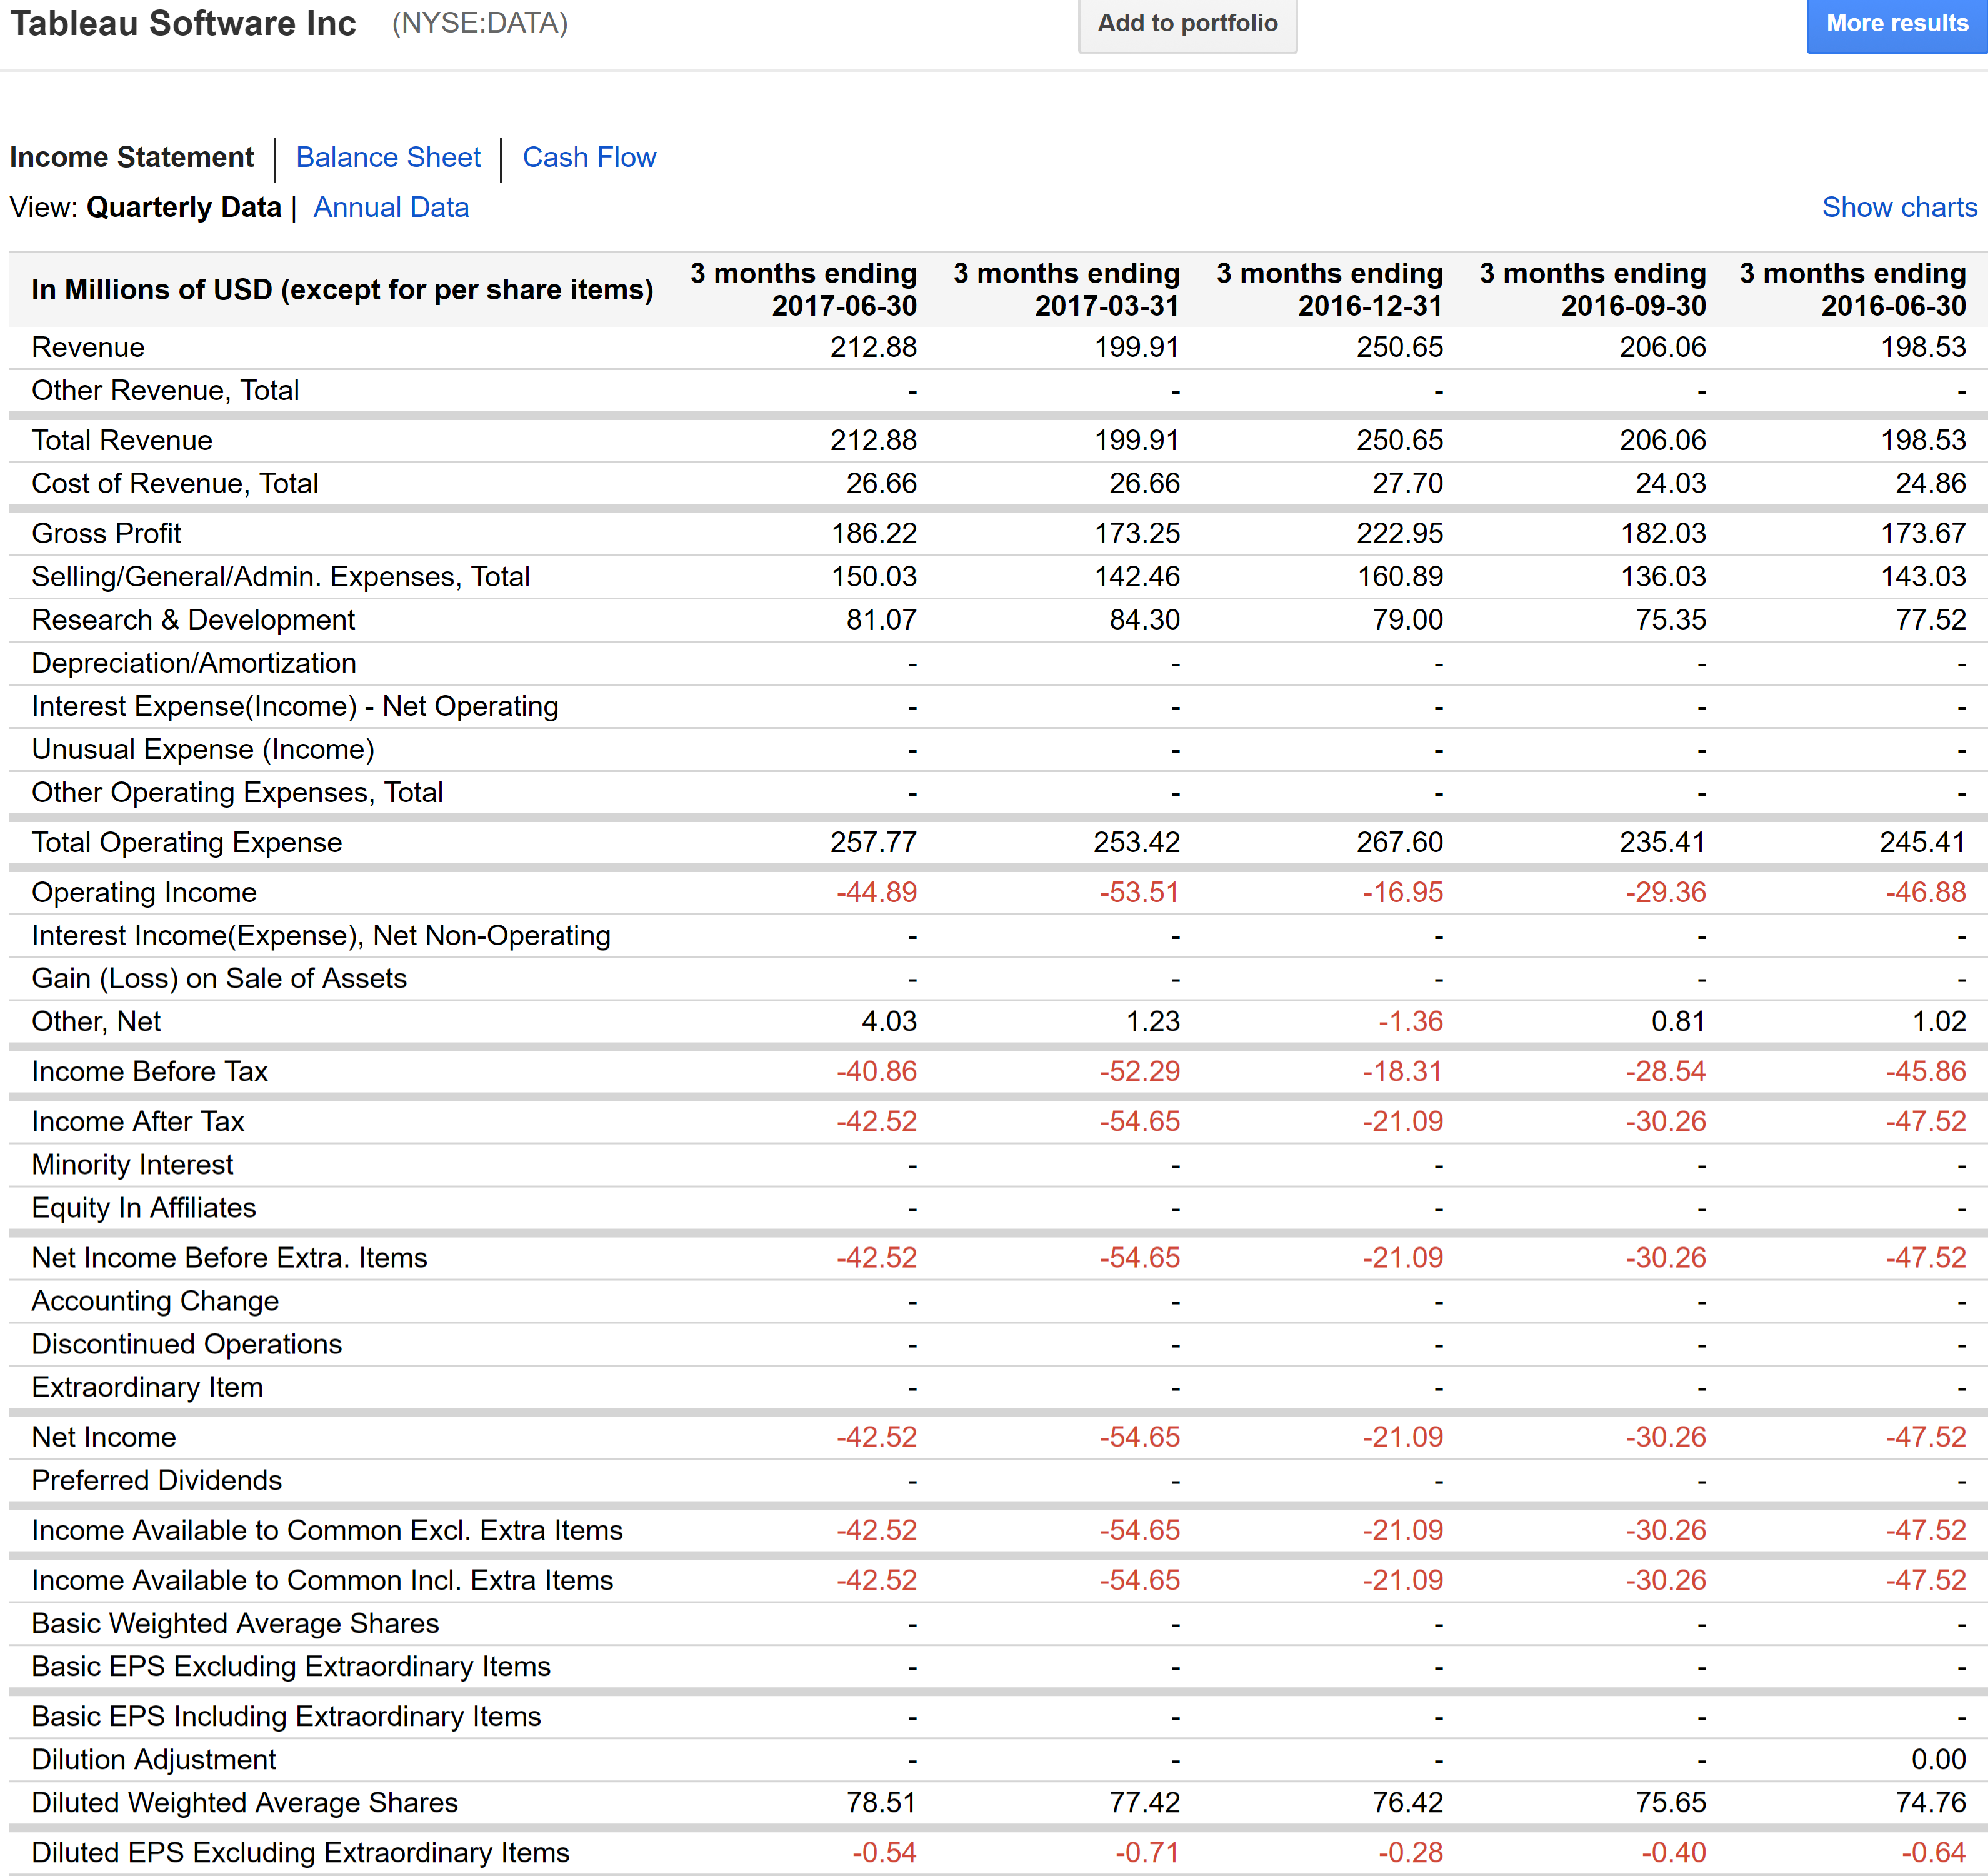Click Equity In Affiliates label

[x=144, y=1208]
